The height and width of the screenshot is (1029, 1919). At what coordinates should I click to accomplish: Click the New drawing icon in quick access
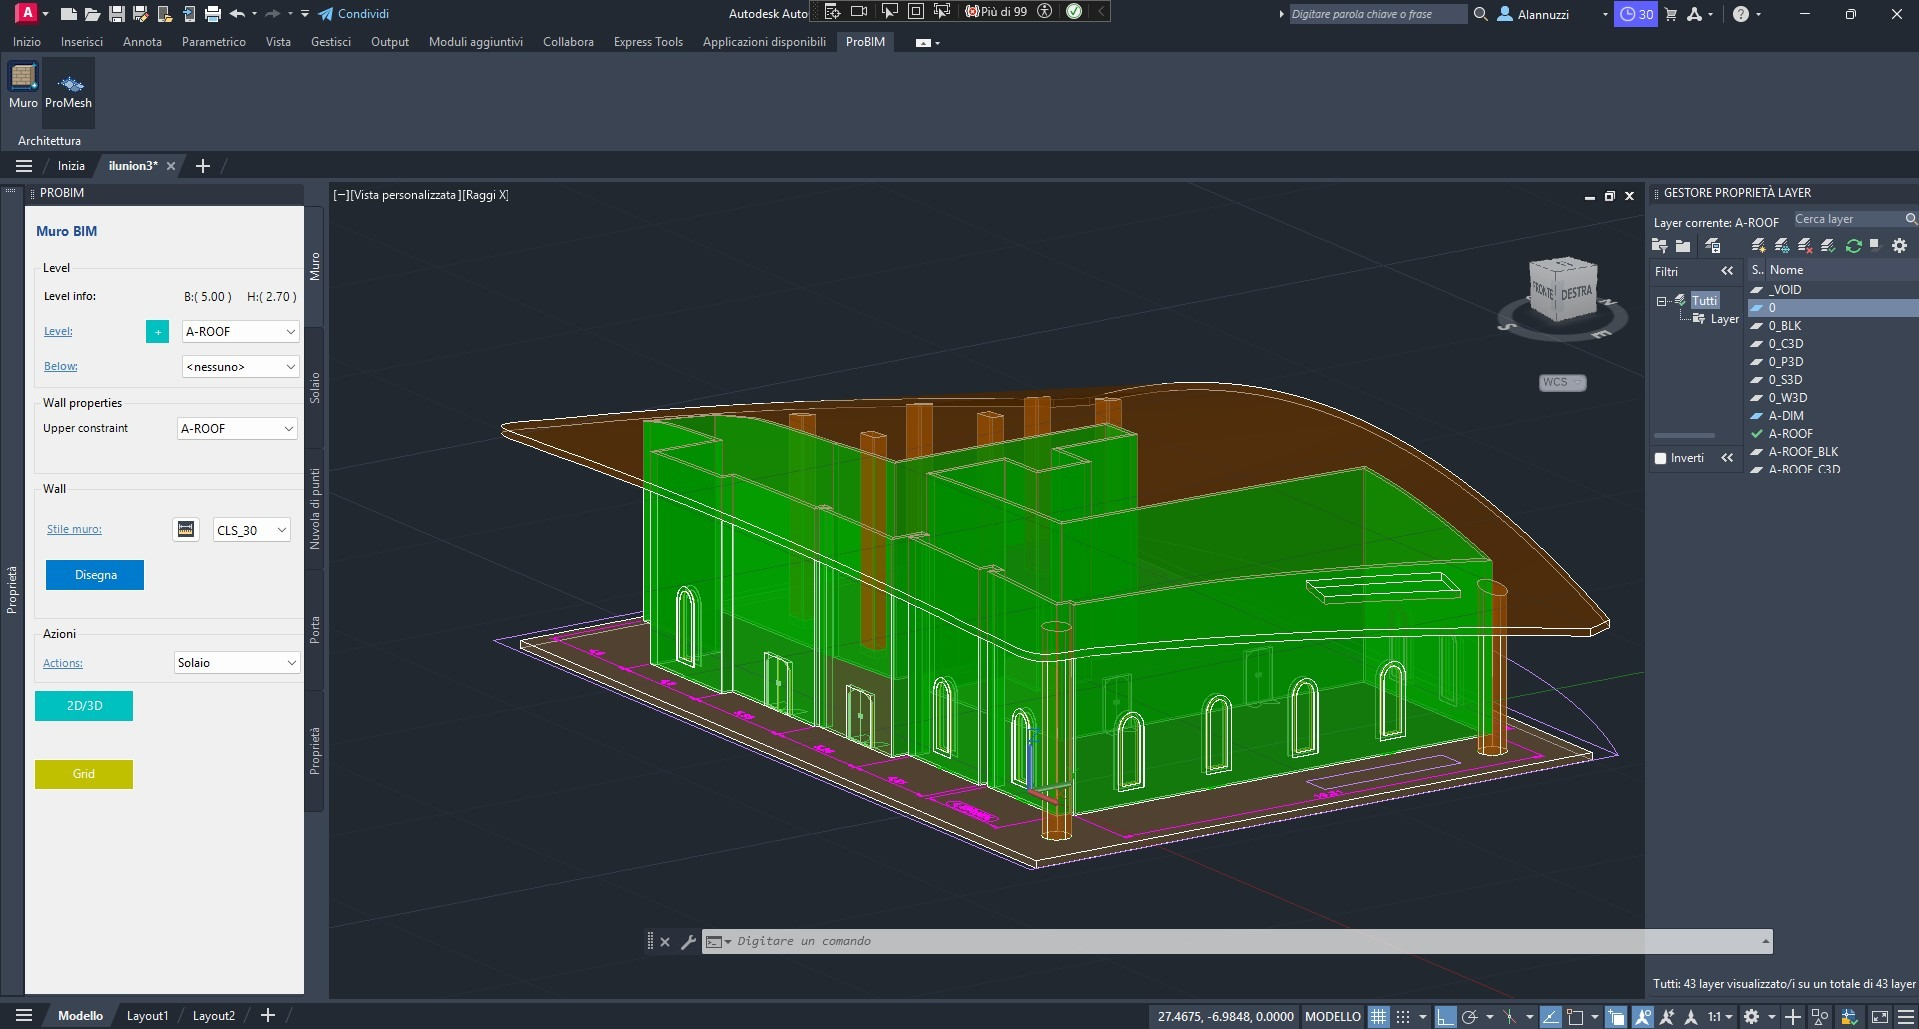[x=68, y=14]
